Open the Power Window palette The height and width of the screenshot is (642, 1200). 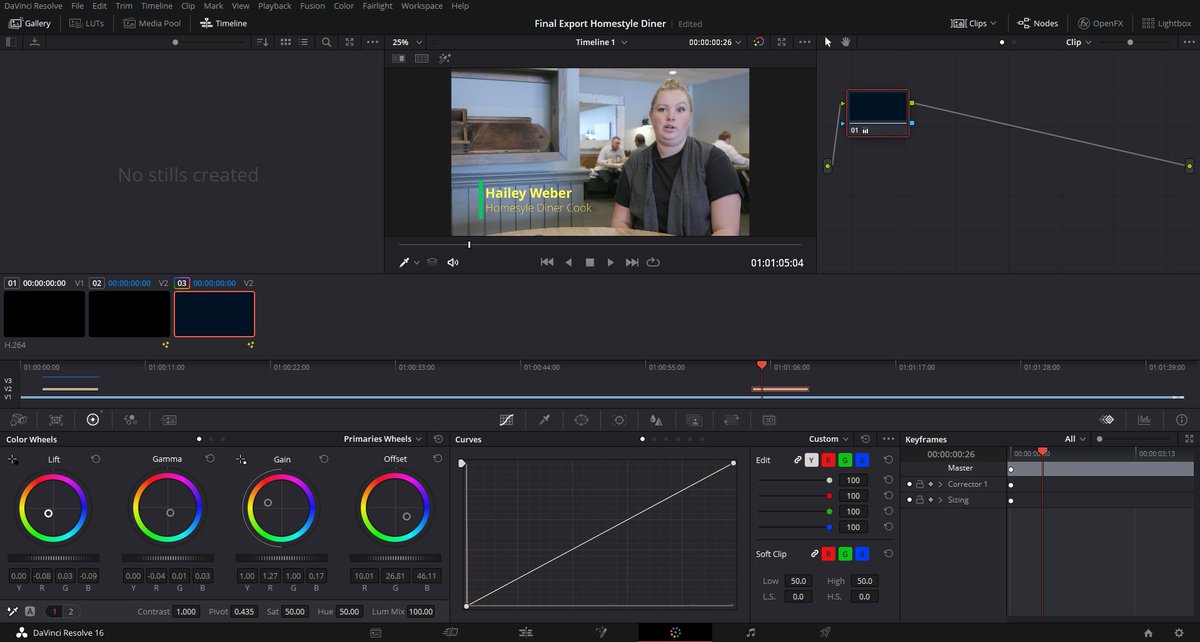coord(582,419)
